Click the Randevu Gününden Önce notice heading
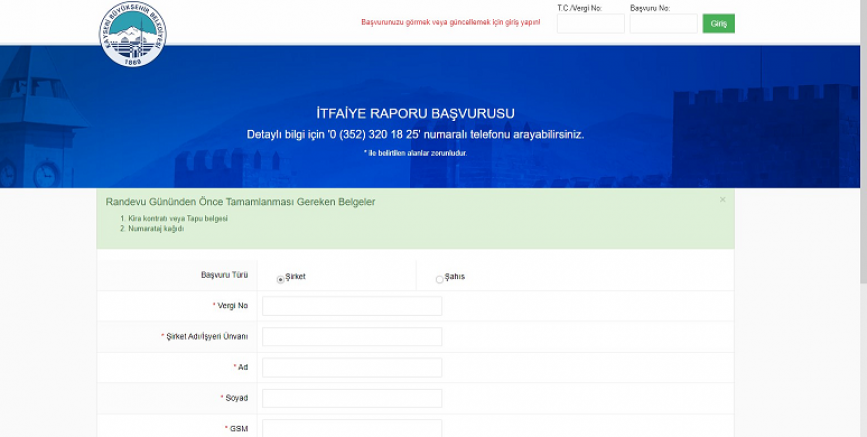 click(240, 202)
